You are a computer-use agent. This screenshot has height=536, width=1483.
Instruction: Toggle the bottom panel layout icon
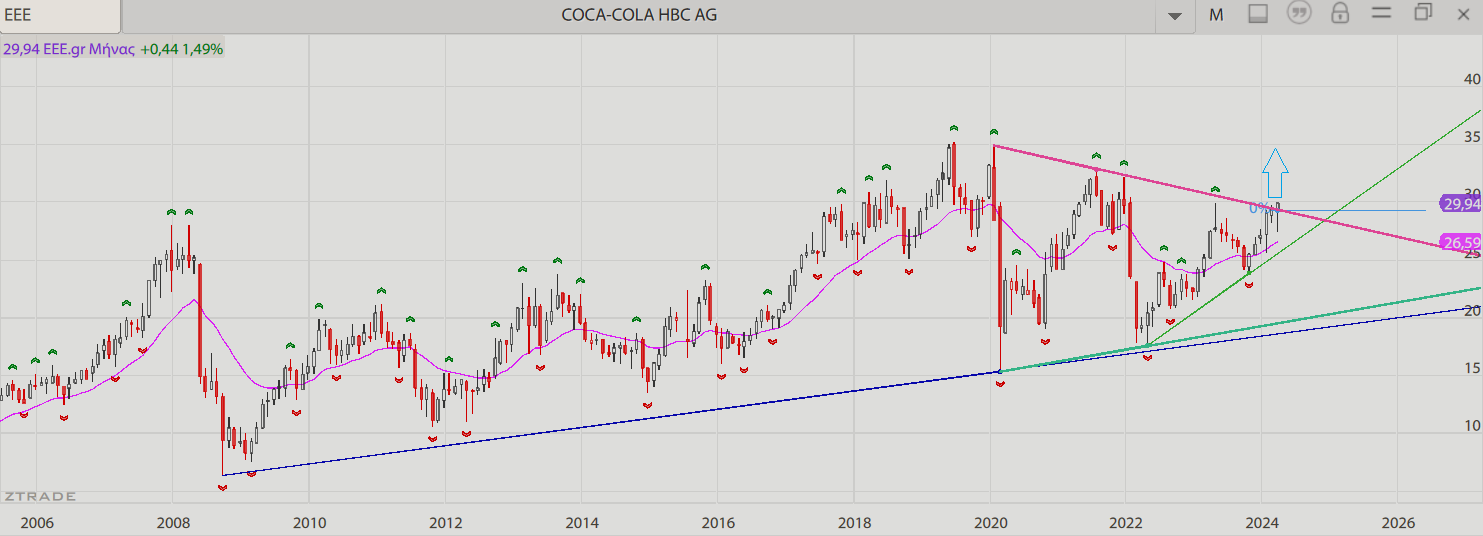tap(1258, 14)
